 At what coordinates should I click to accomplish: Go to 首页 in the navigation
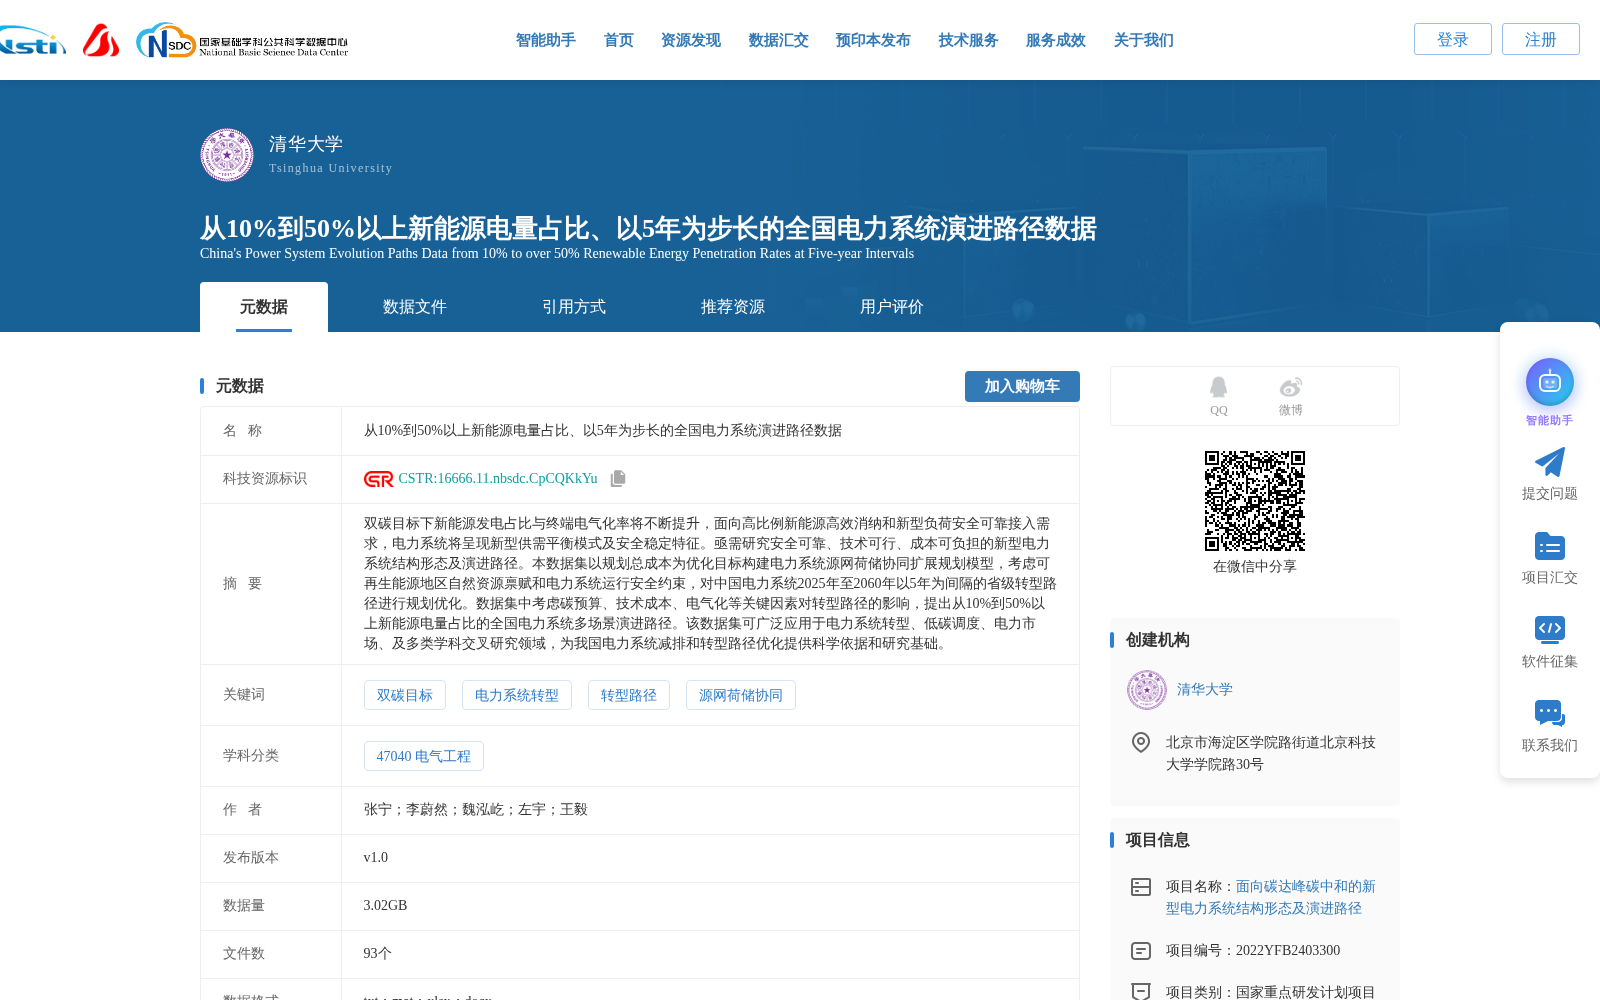[x=618, y=40]
